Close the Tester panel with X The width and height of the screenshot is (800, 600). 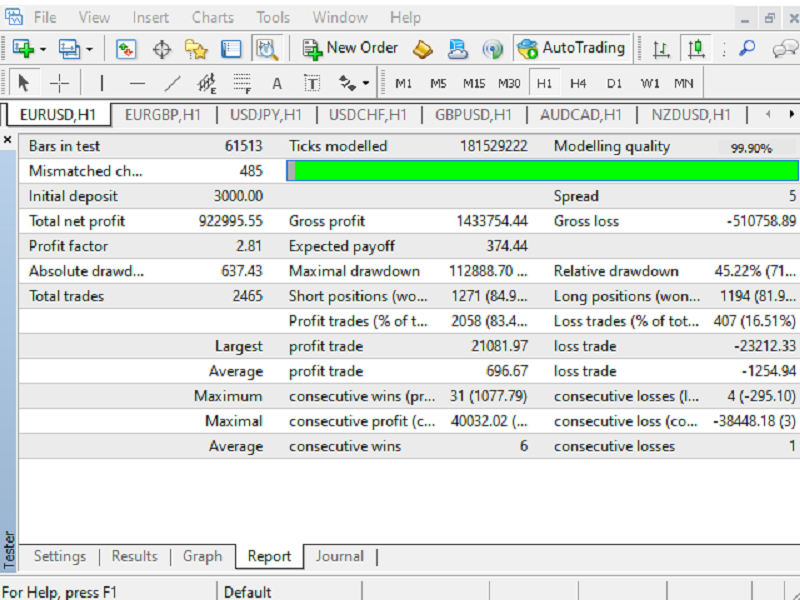pos(7,139)
